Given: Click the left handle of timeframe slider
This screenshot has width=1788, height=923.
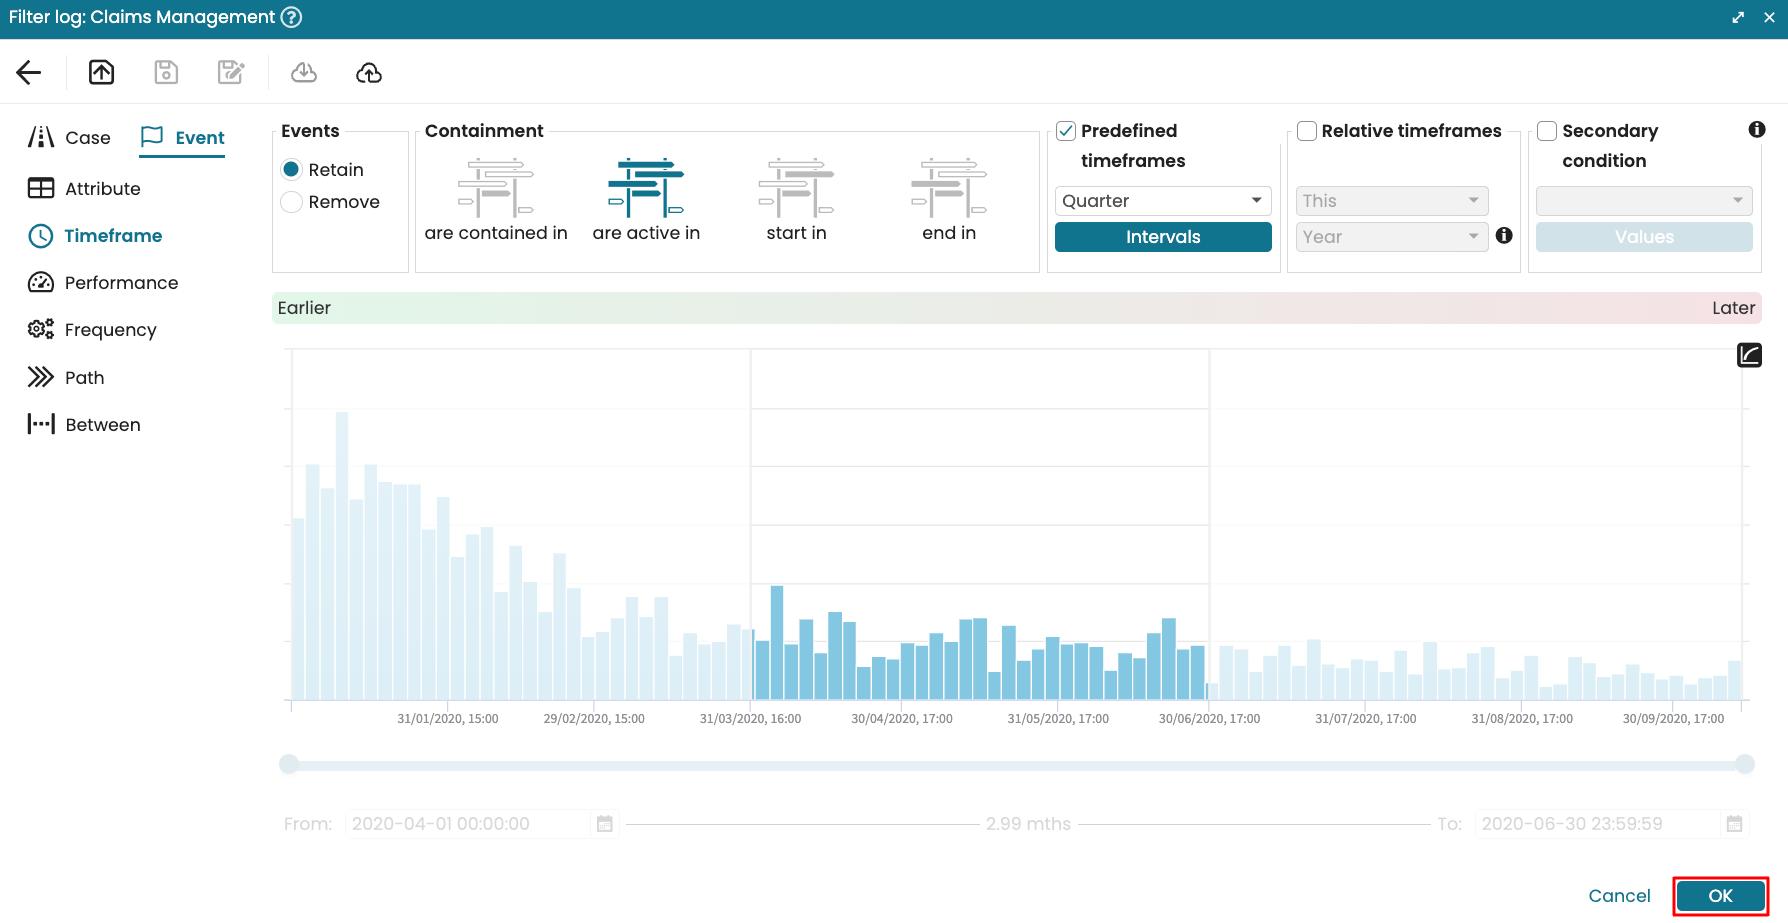Looking at the screenshot, I should pos(289,765).
